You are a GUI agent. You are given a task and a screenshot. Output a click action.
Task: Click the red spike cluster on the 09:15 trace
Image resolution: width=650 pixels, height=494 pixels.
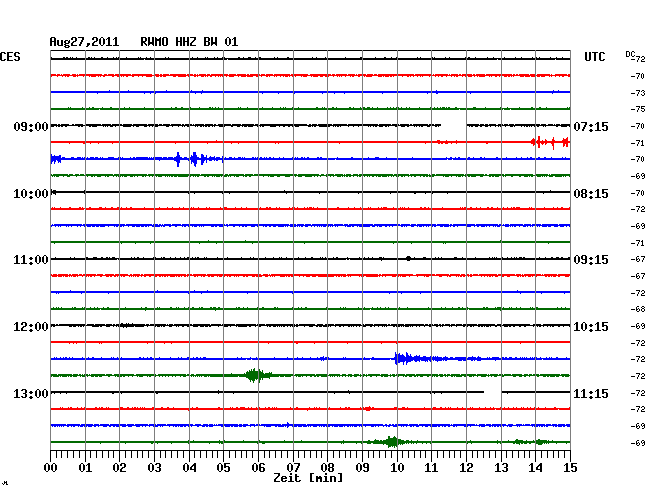[550, 142]
